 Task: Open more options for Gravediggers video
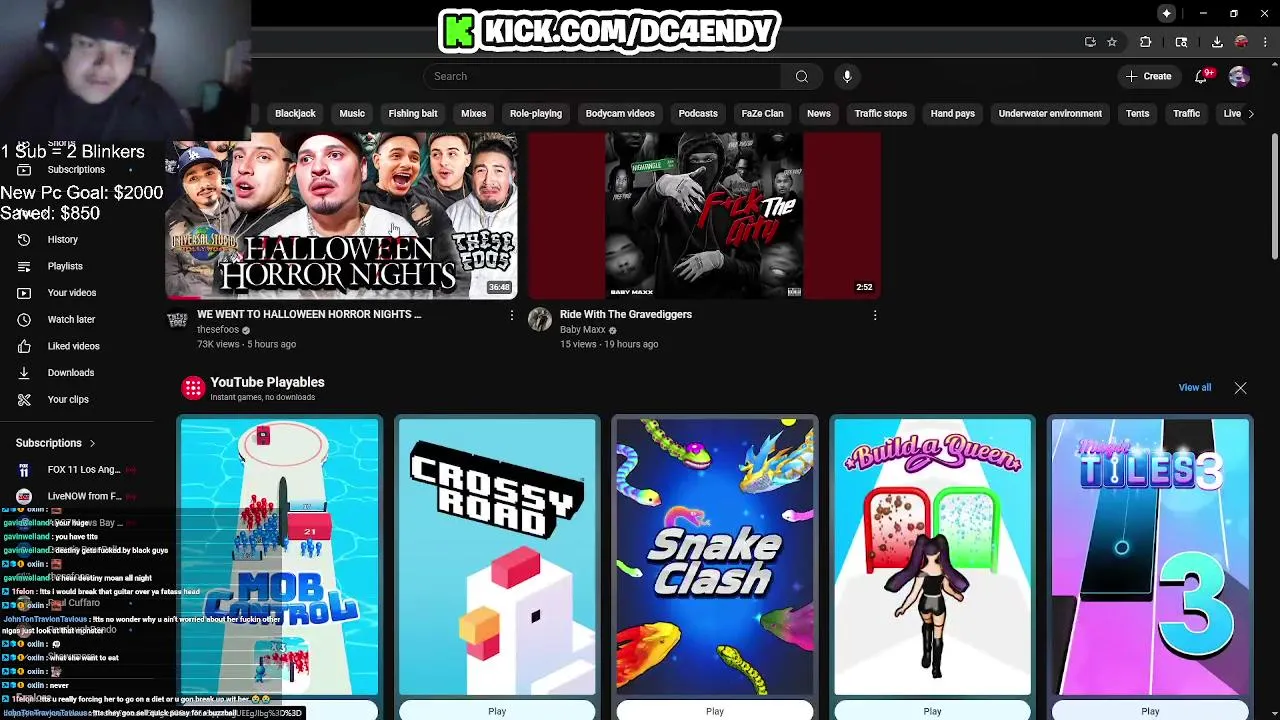click(x=875, y=316)
